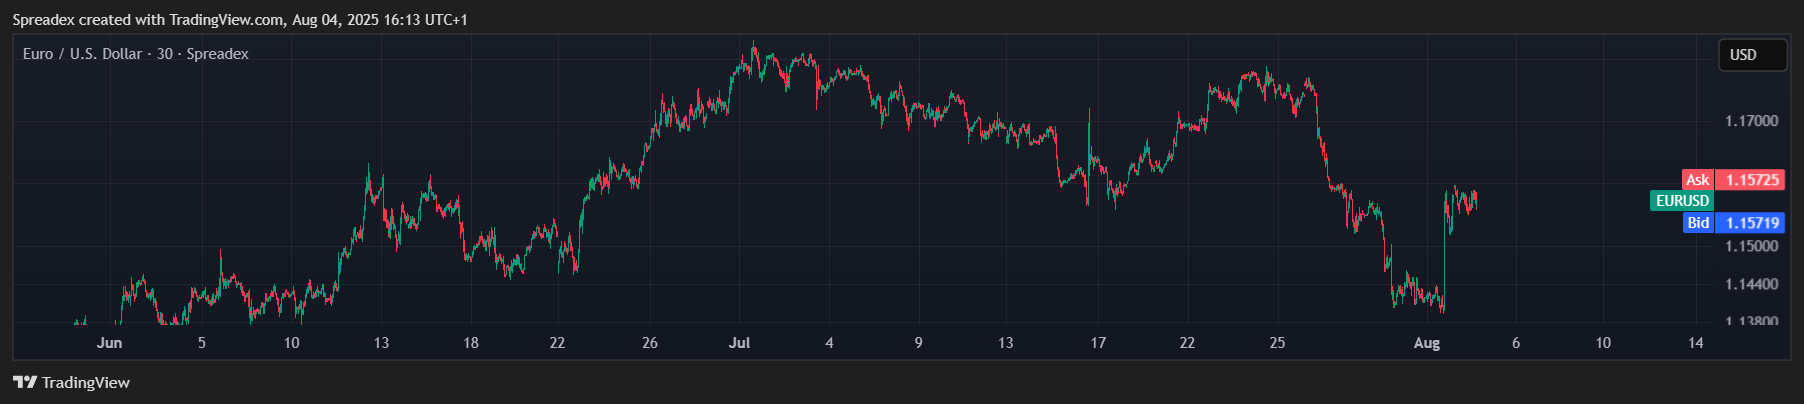
Task: Click the Spreadex created with TradingView.com caption
Action: (x=240, y=20)
